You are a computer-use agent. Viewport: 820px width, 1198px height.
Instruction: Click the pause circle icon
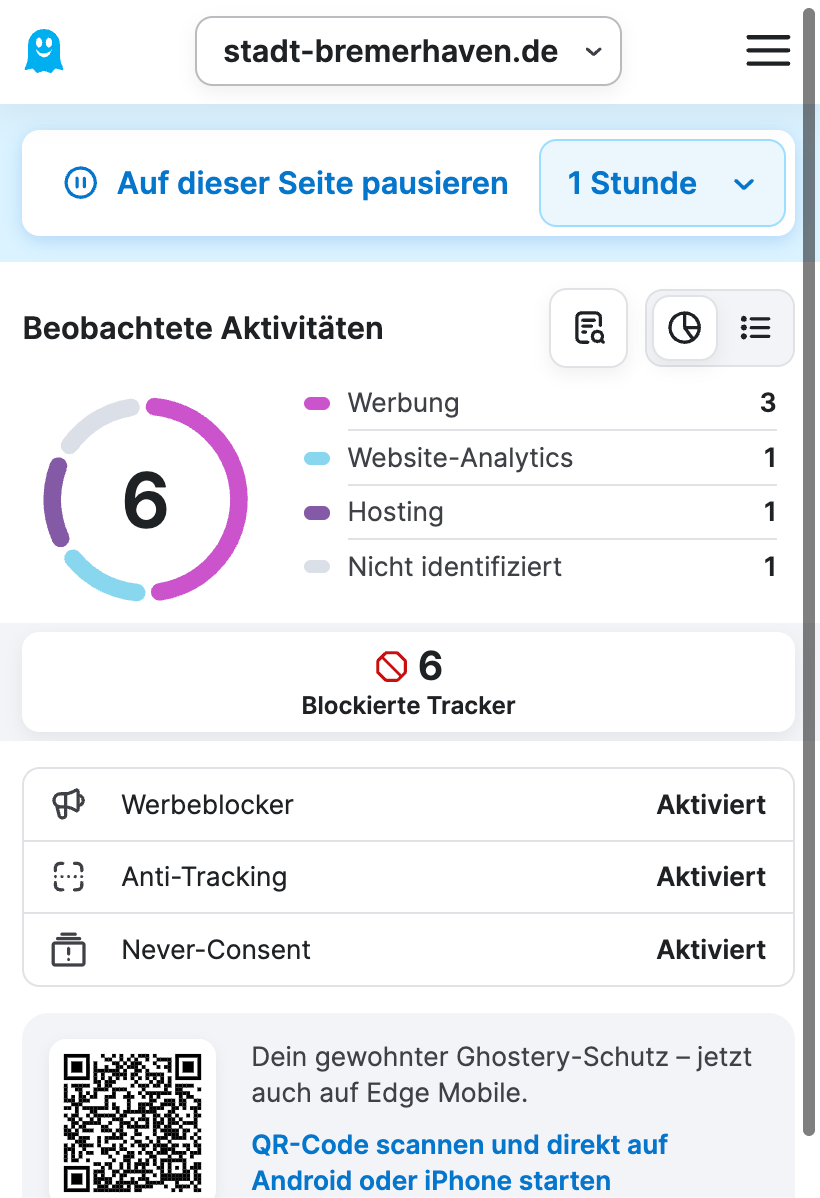point(80,183)
